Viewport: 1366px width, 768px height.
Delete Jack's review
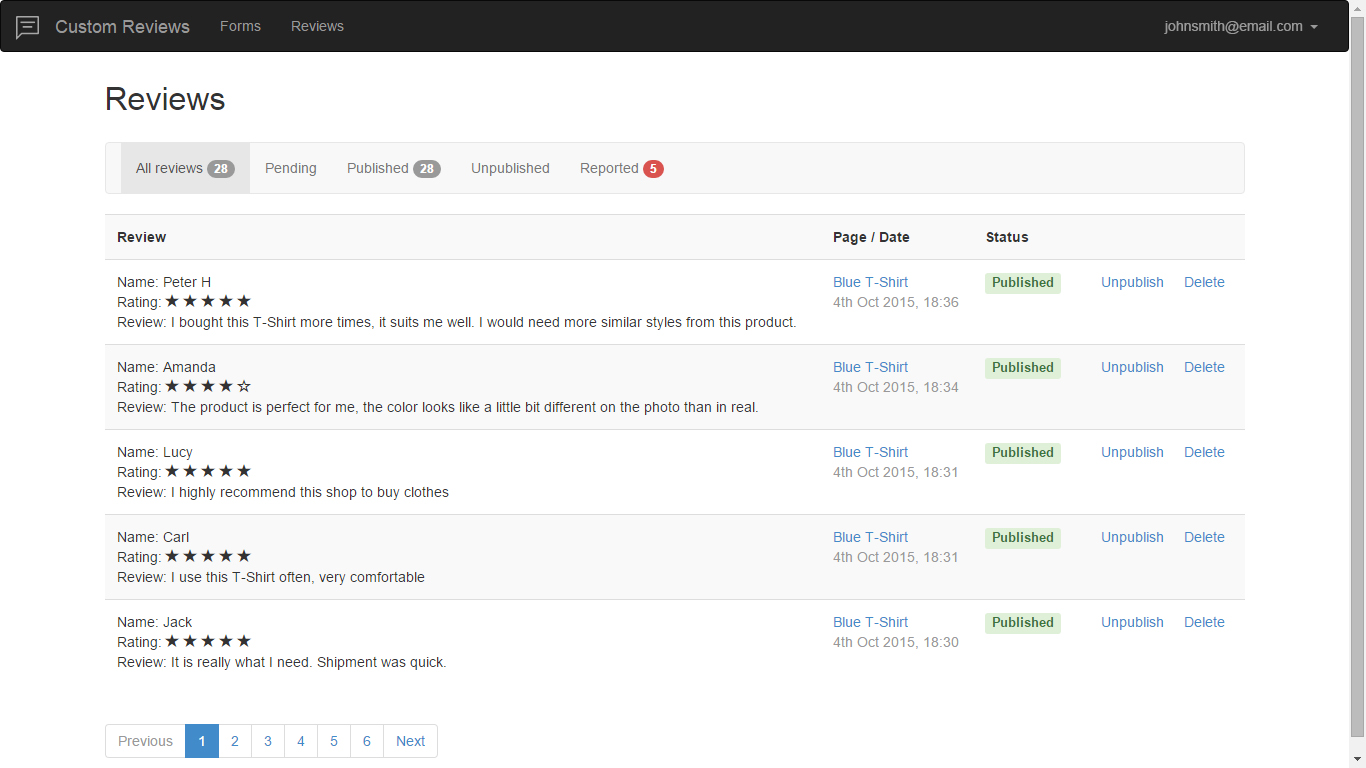coord(1204,623)
